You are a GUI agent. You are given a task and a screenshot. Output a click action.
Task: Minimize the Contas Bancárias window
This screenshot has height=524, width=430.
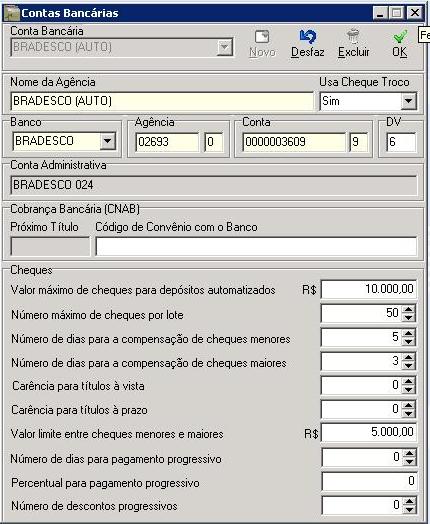[380, 13]
